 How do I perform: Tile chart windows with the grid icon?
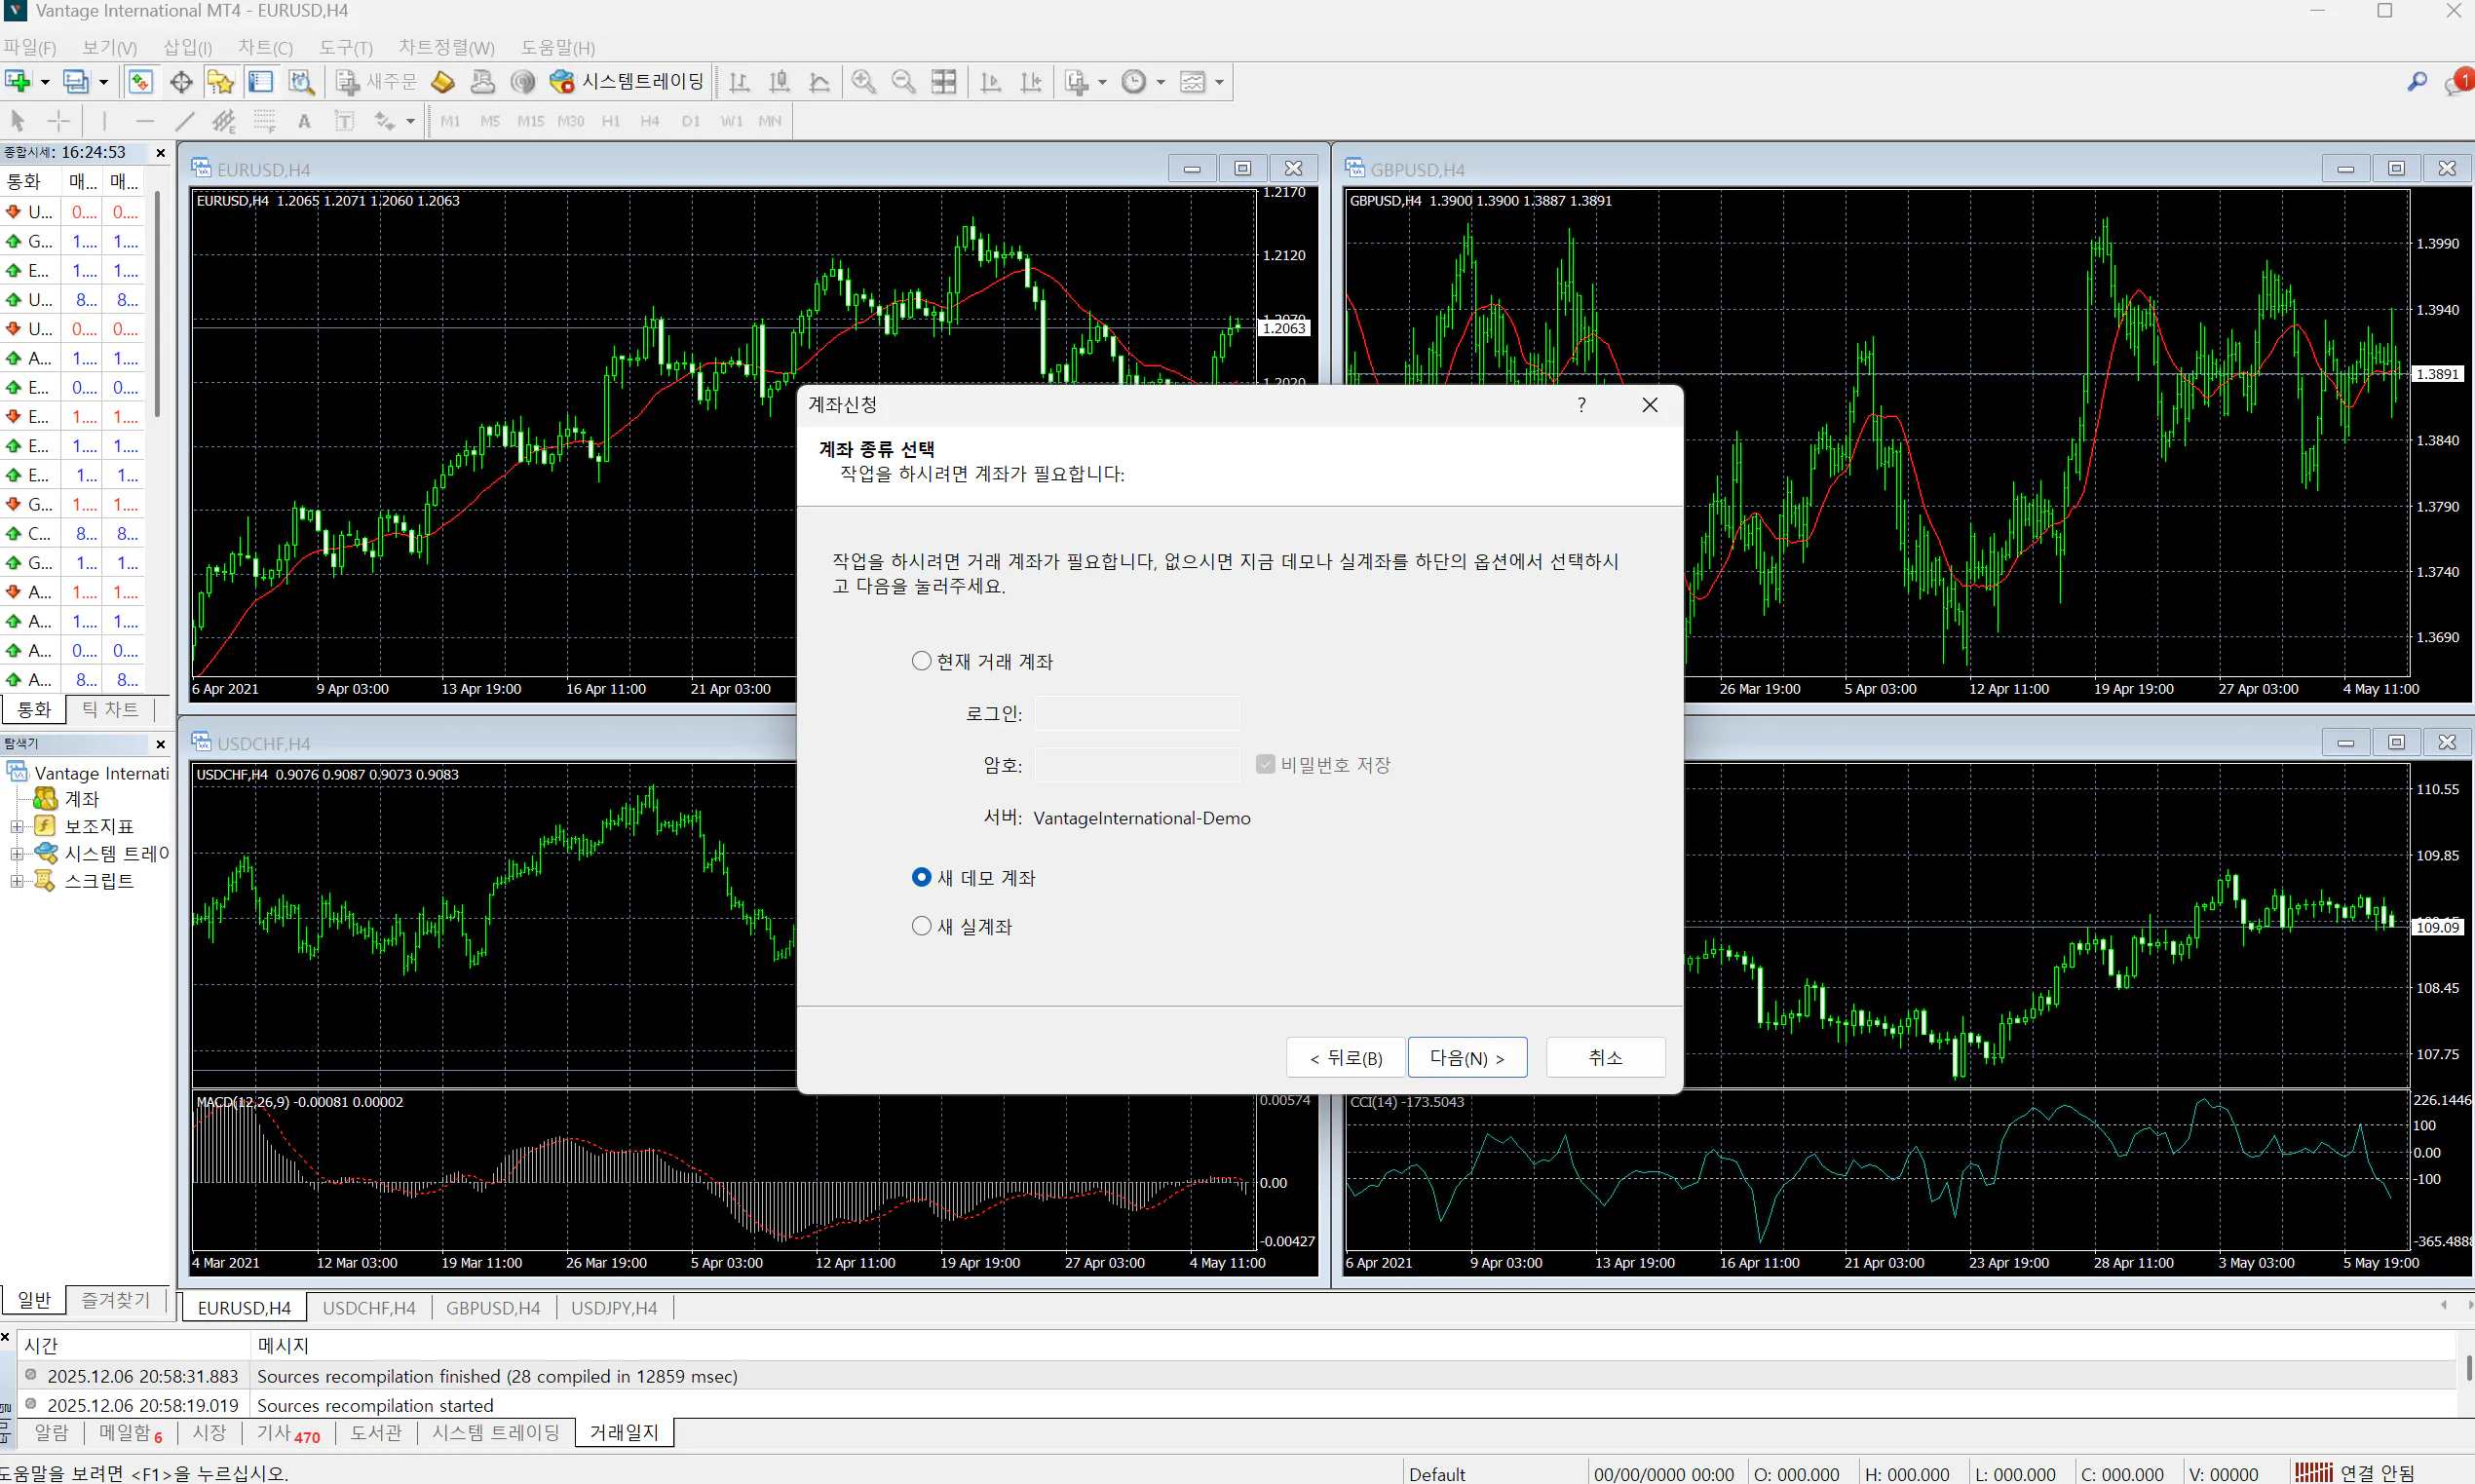coord(944,82)
